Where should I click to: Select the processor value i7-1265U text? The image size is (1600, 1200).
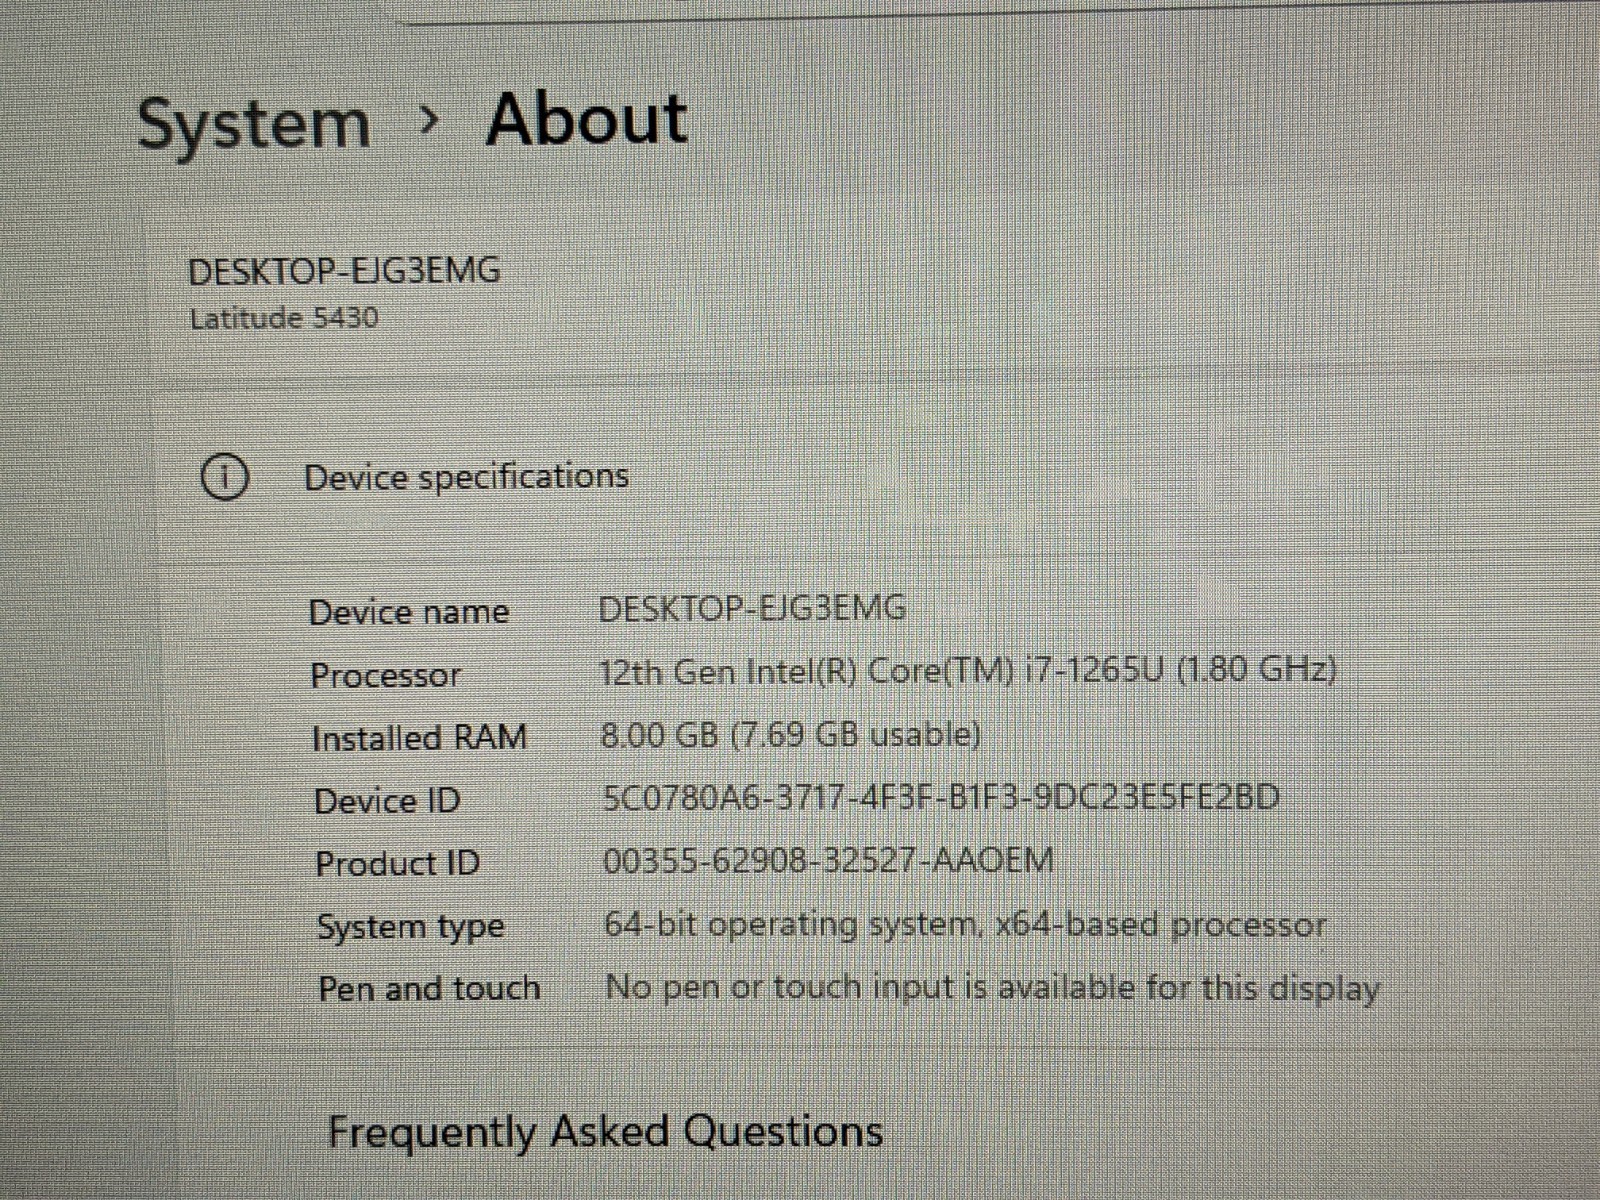tap(968, 670)
